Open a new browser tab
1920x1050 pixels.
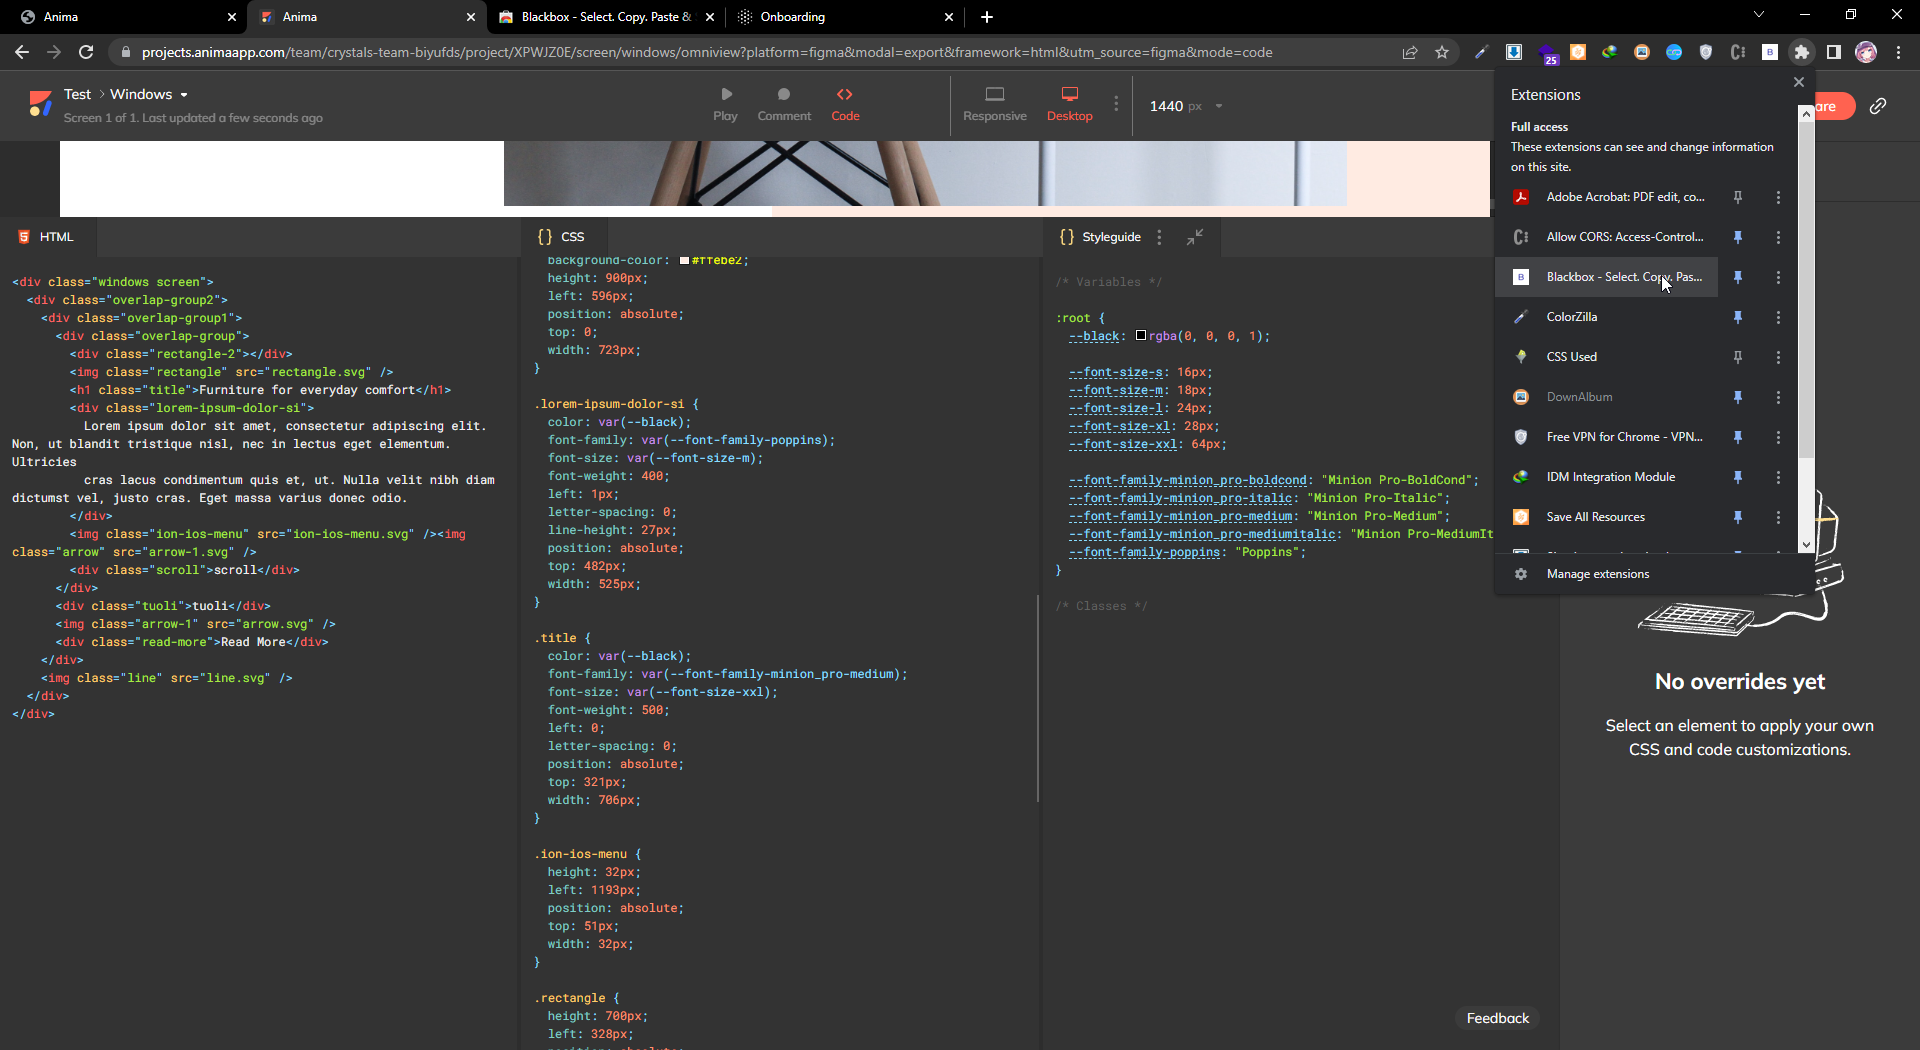click(987, 17)
